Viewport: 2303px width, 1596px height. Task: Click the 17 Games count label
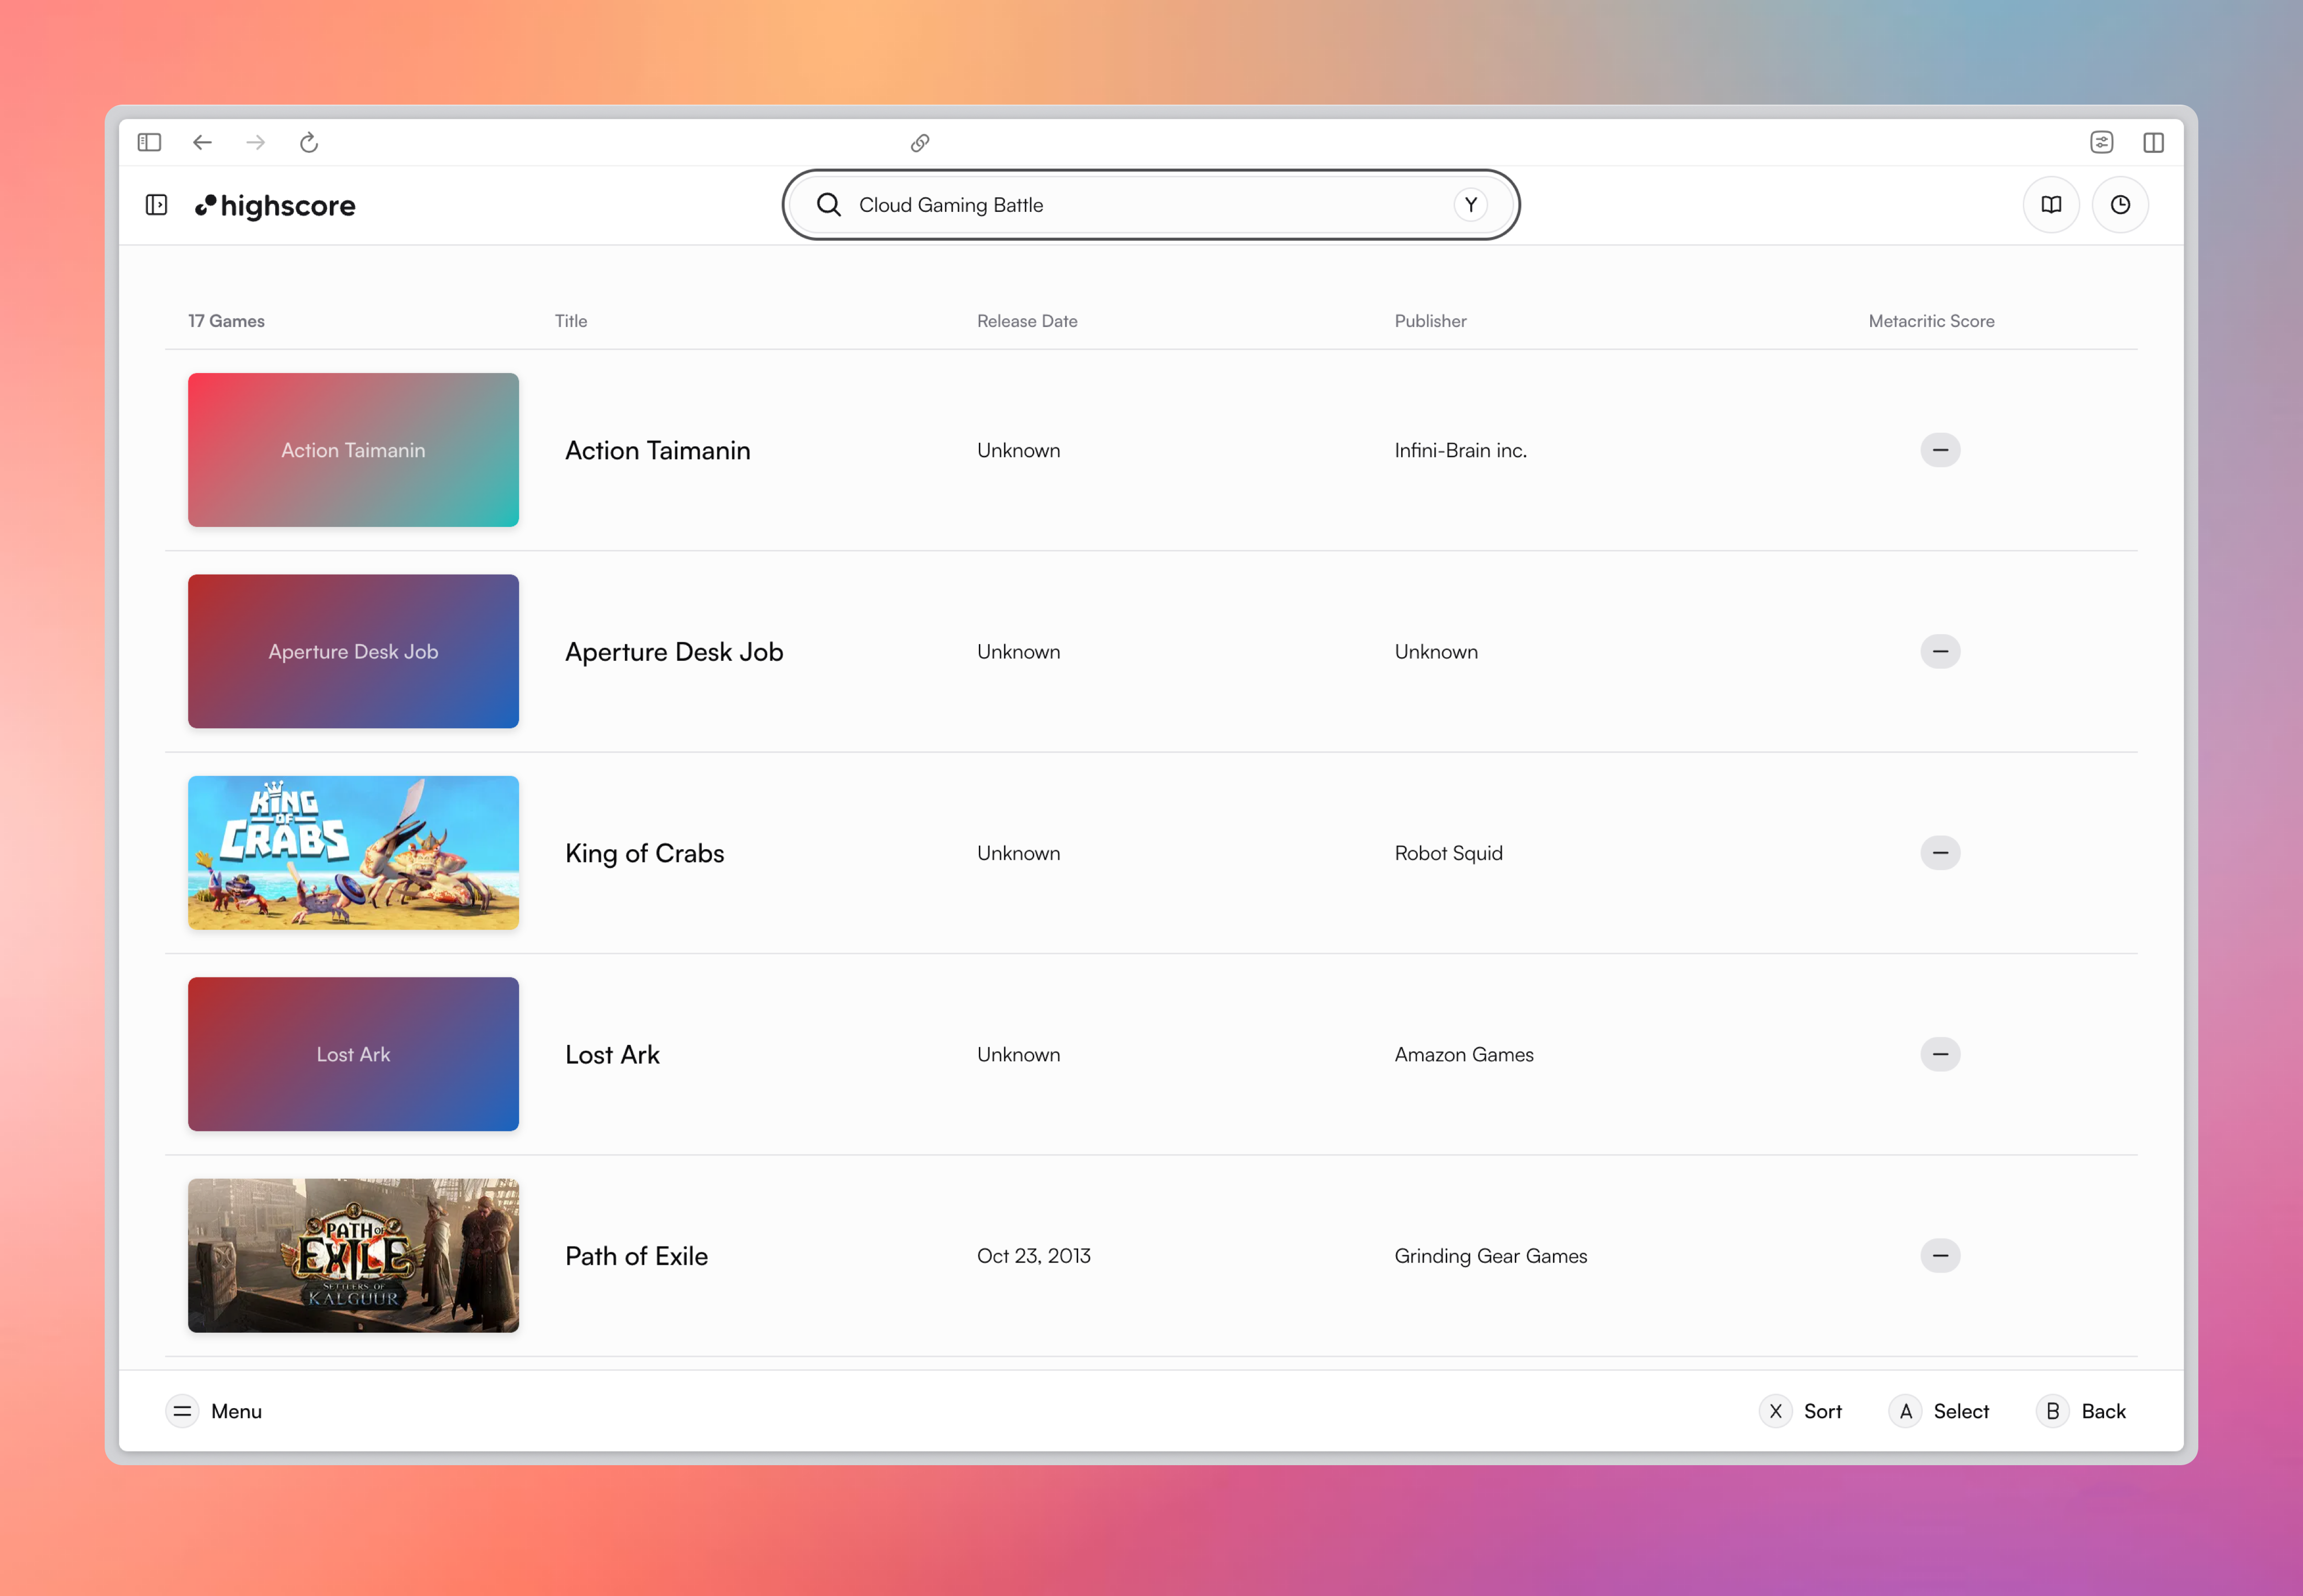pos(226,321)
